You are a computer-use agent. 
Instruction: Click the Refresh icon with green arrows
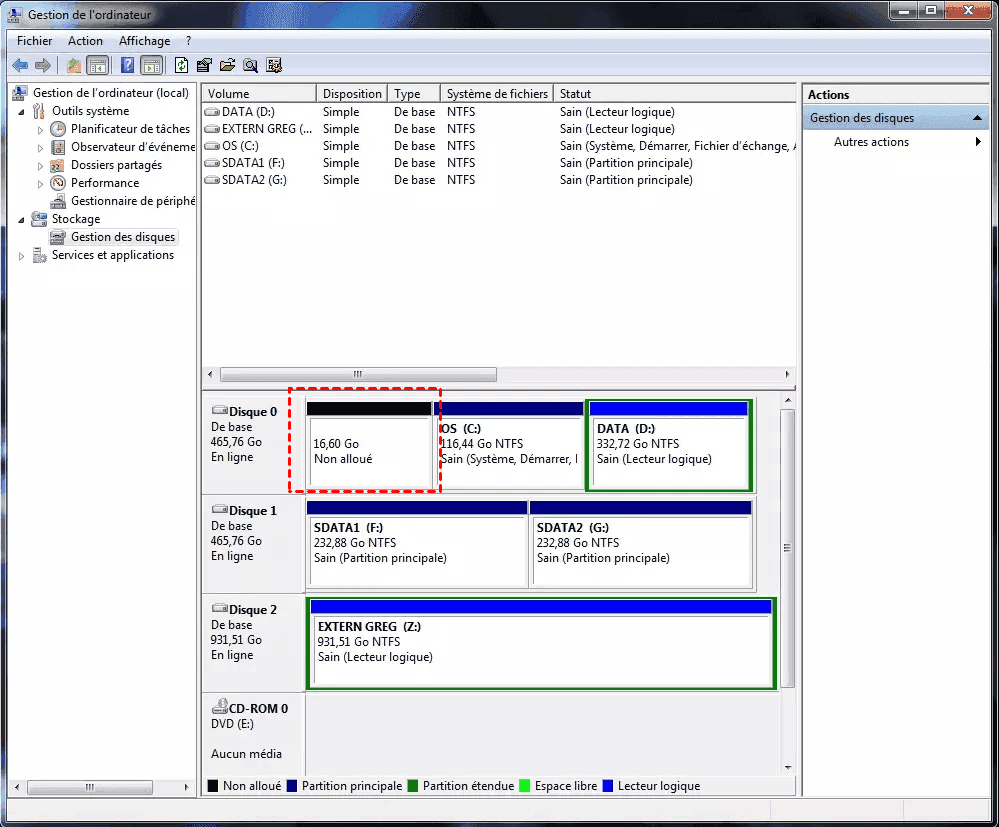tap(181, 66)
